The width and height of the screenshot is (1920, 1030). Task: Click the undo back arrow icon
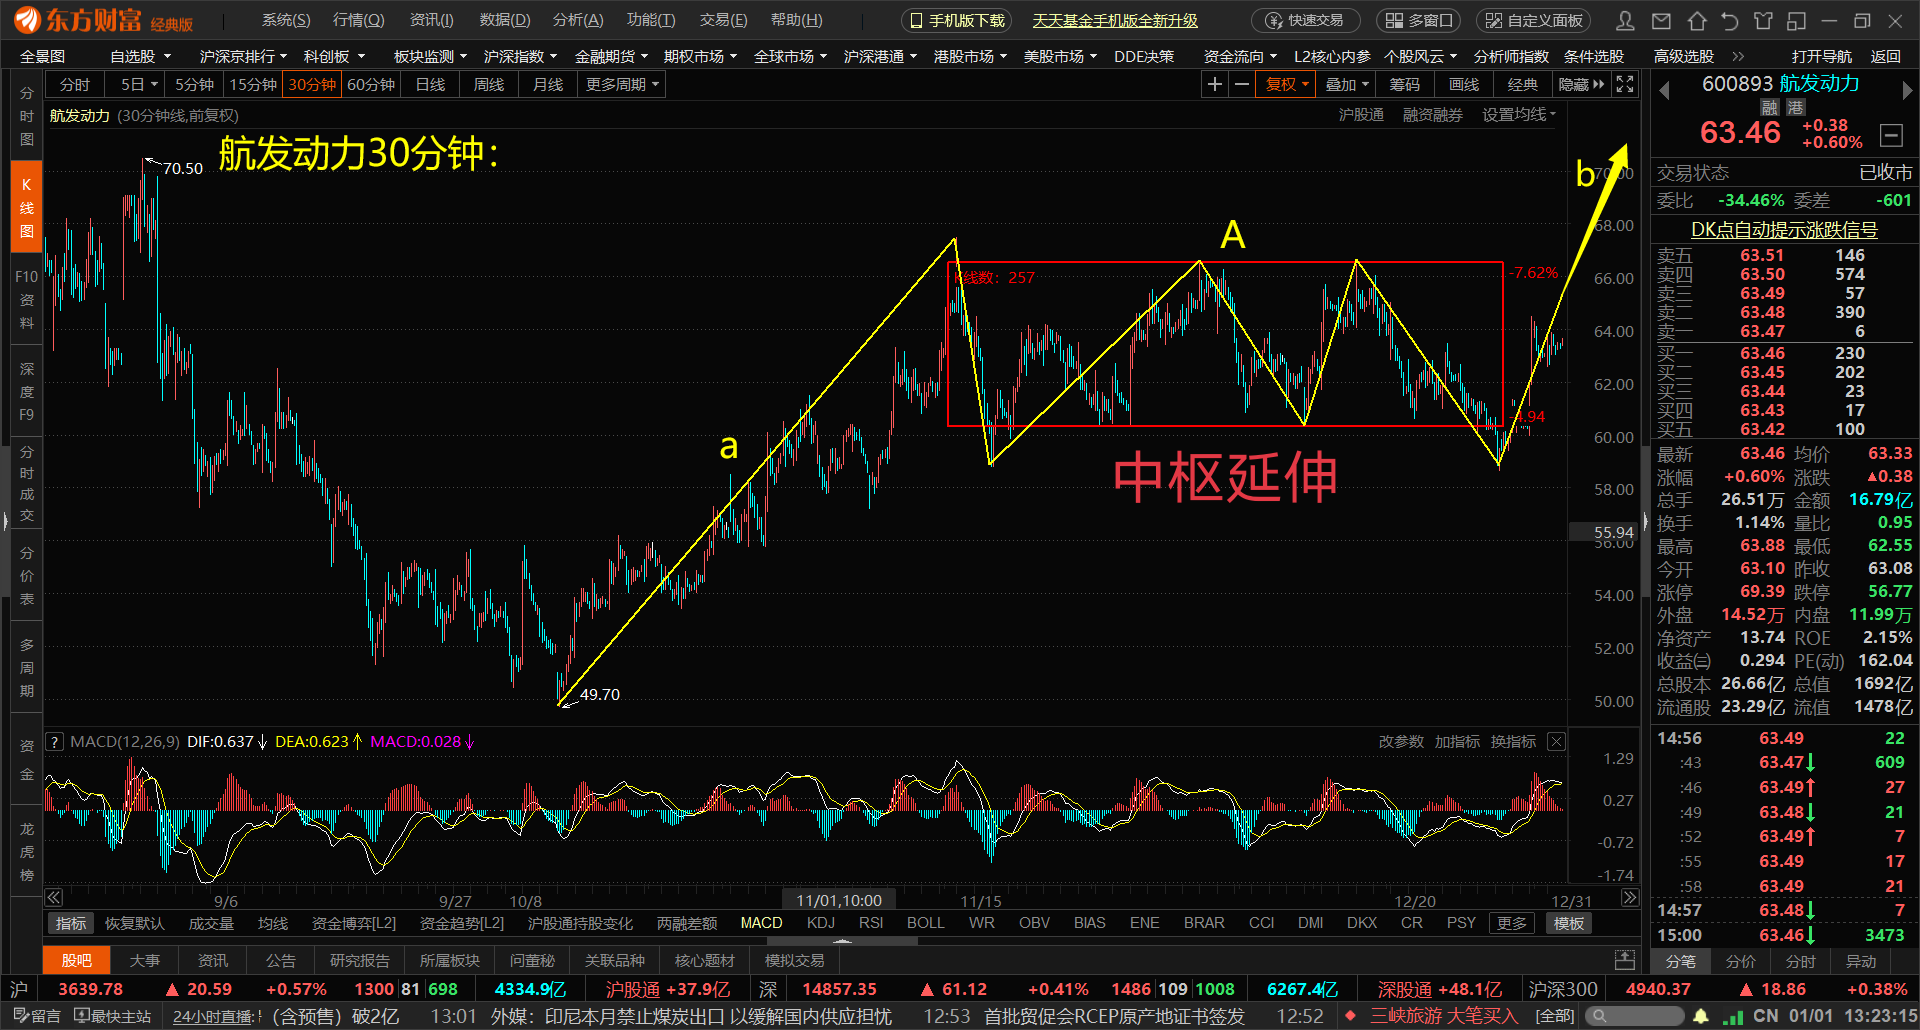tap(1730, 20)
